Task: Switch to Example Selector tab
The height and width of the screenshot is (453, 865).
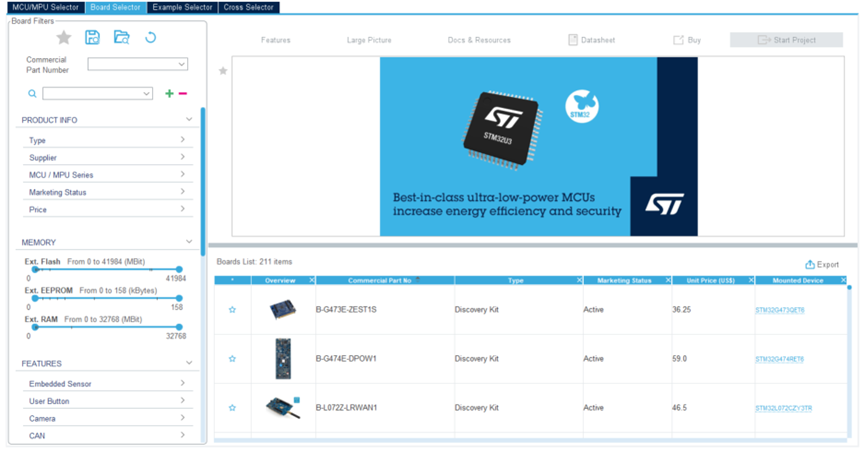Action: pyautogui.click(x=182, y=7)
